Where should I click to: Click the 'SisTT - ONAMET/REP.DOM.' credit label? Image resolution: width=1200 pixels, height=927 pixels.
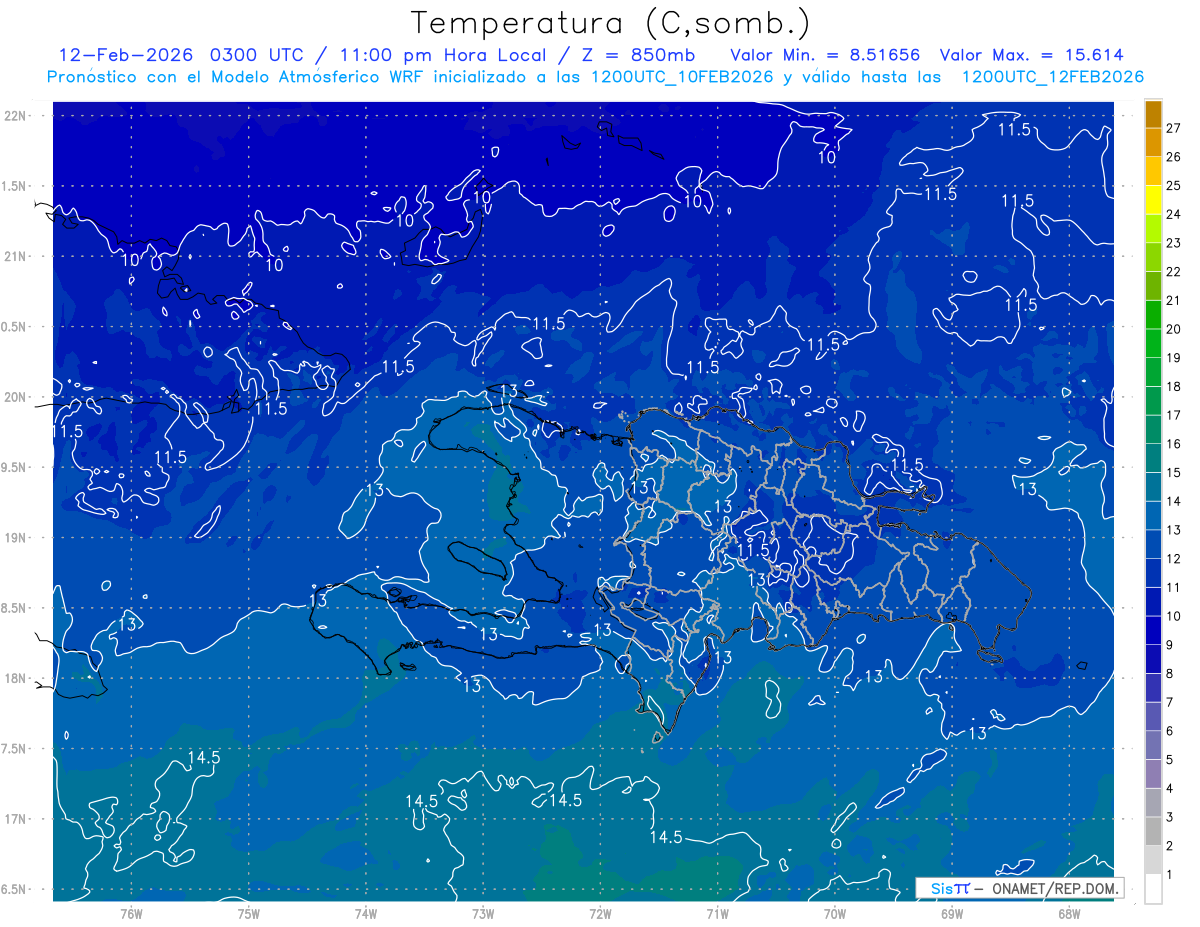[1019, 888]
